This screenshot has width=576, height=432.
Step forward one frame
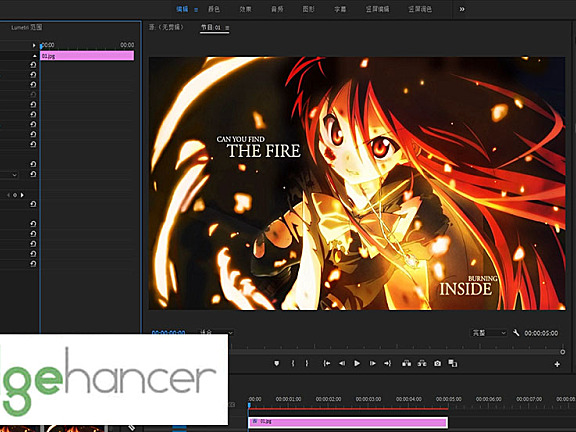(x=372, y=363)
